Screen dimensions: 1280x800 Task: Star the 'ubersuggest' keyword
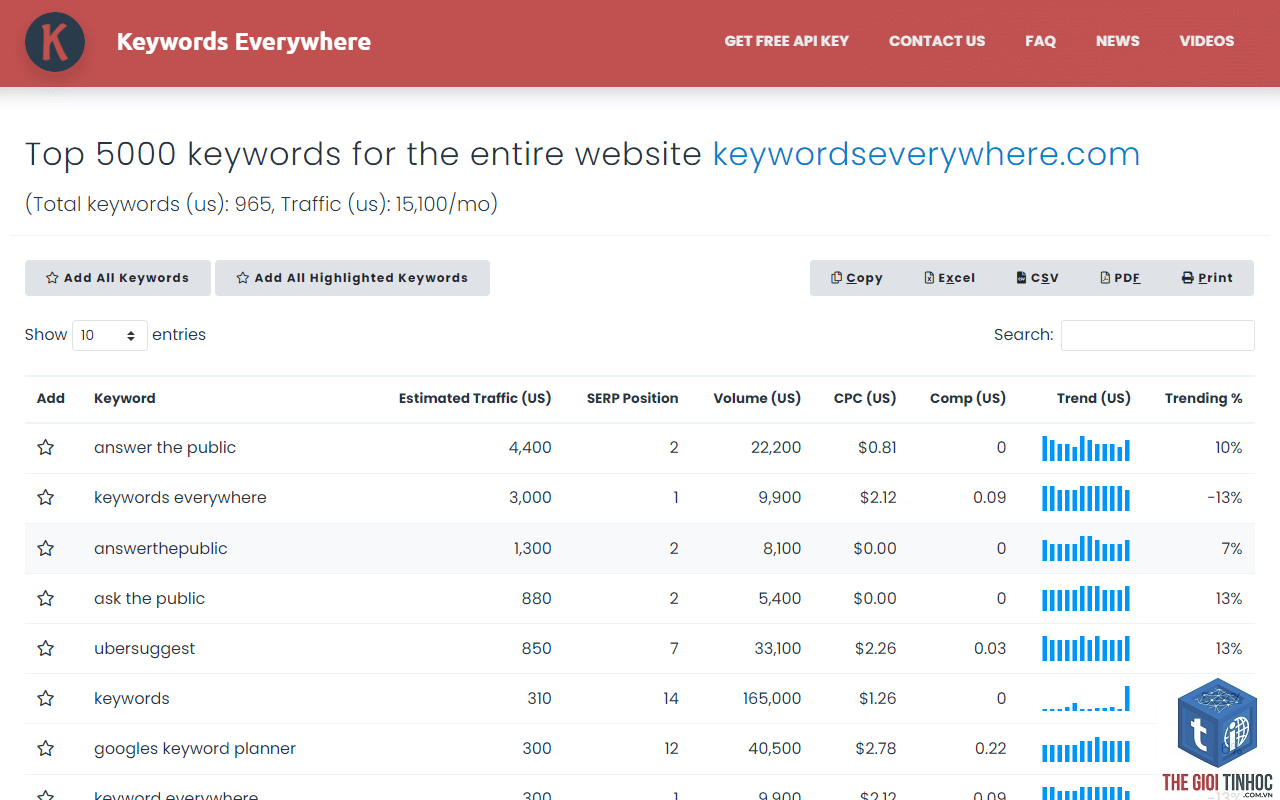[45, 648]
